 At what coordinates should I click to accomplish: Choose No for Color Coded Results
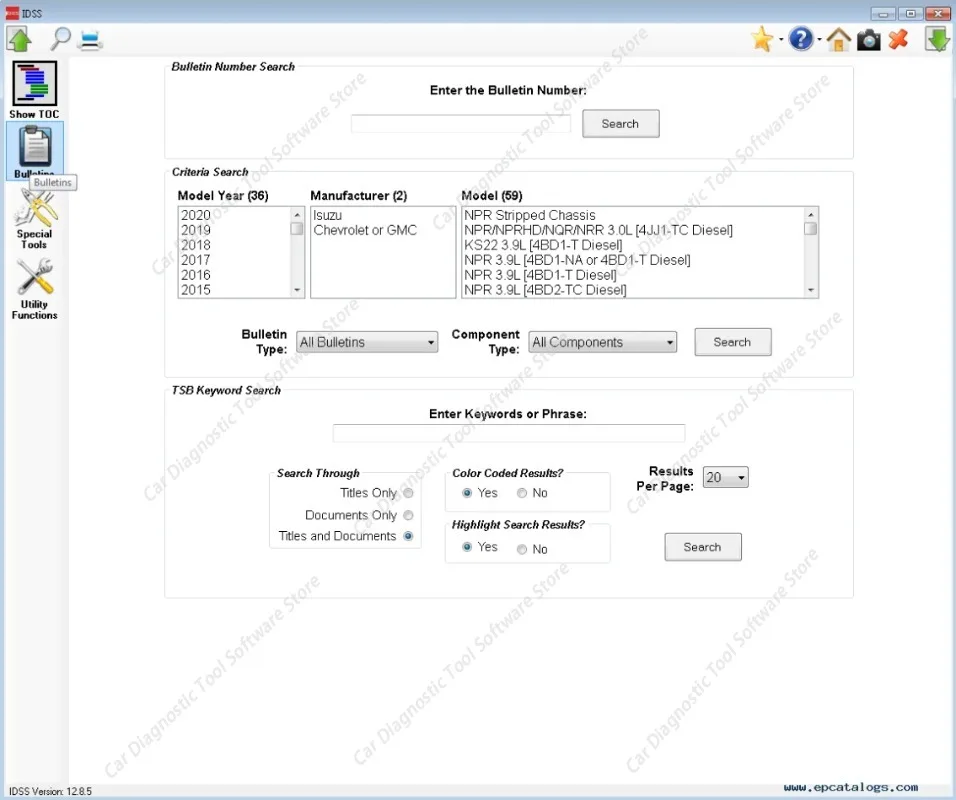(522, 493)
